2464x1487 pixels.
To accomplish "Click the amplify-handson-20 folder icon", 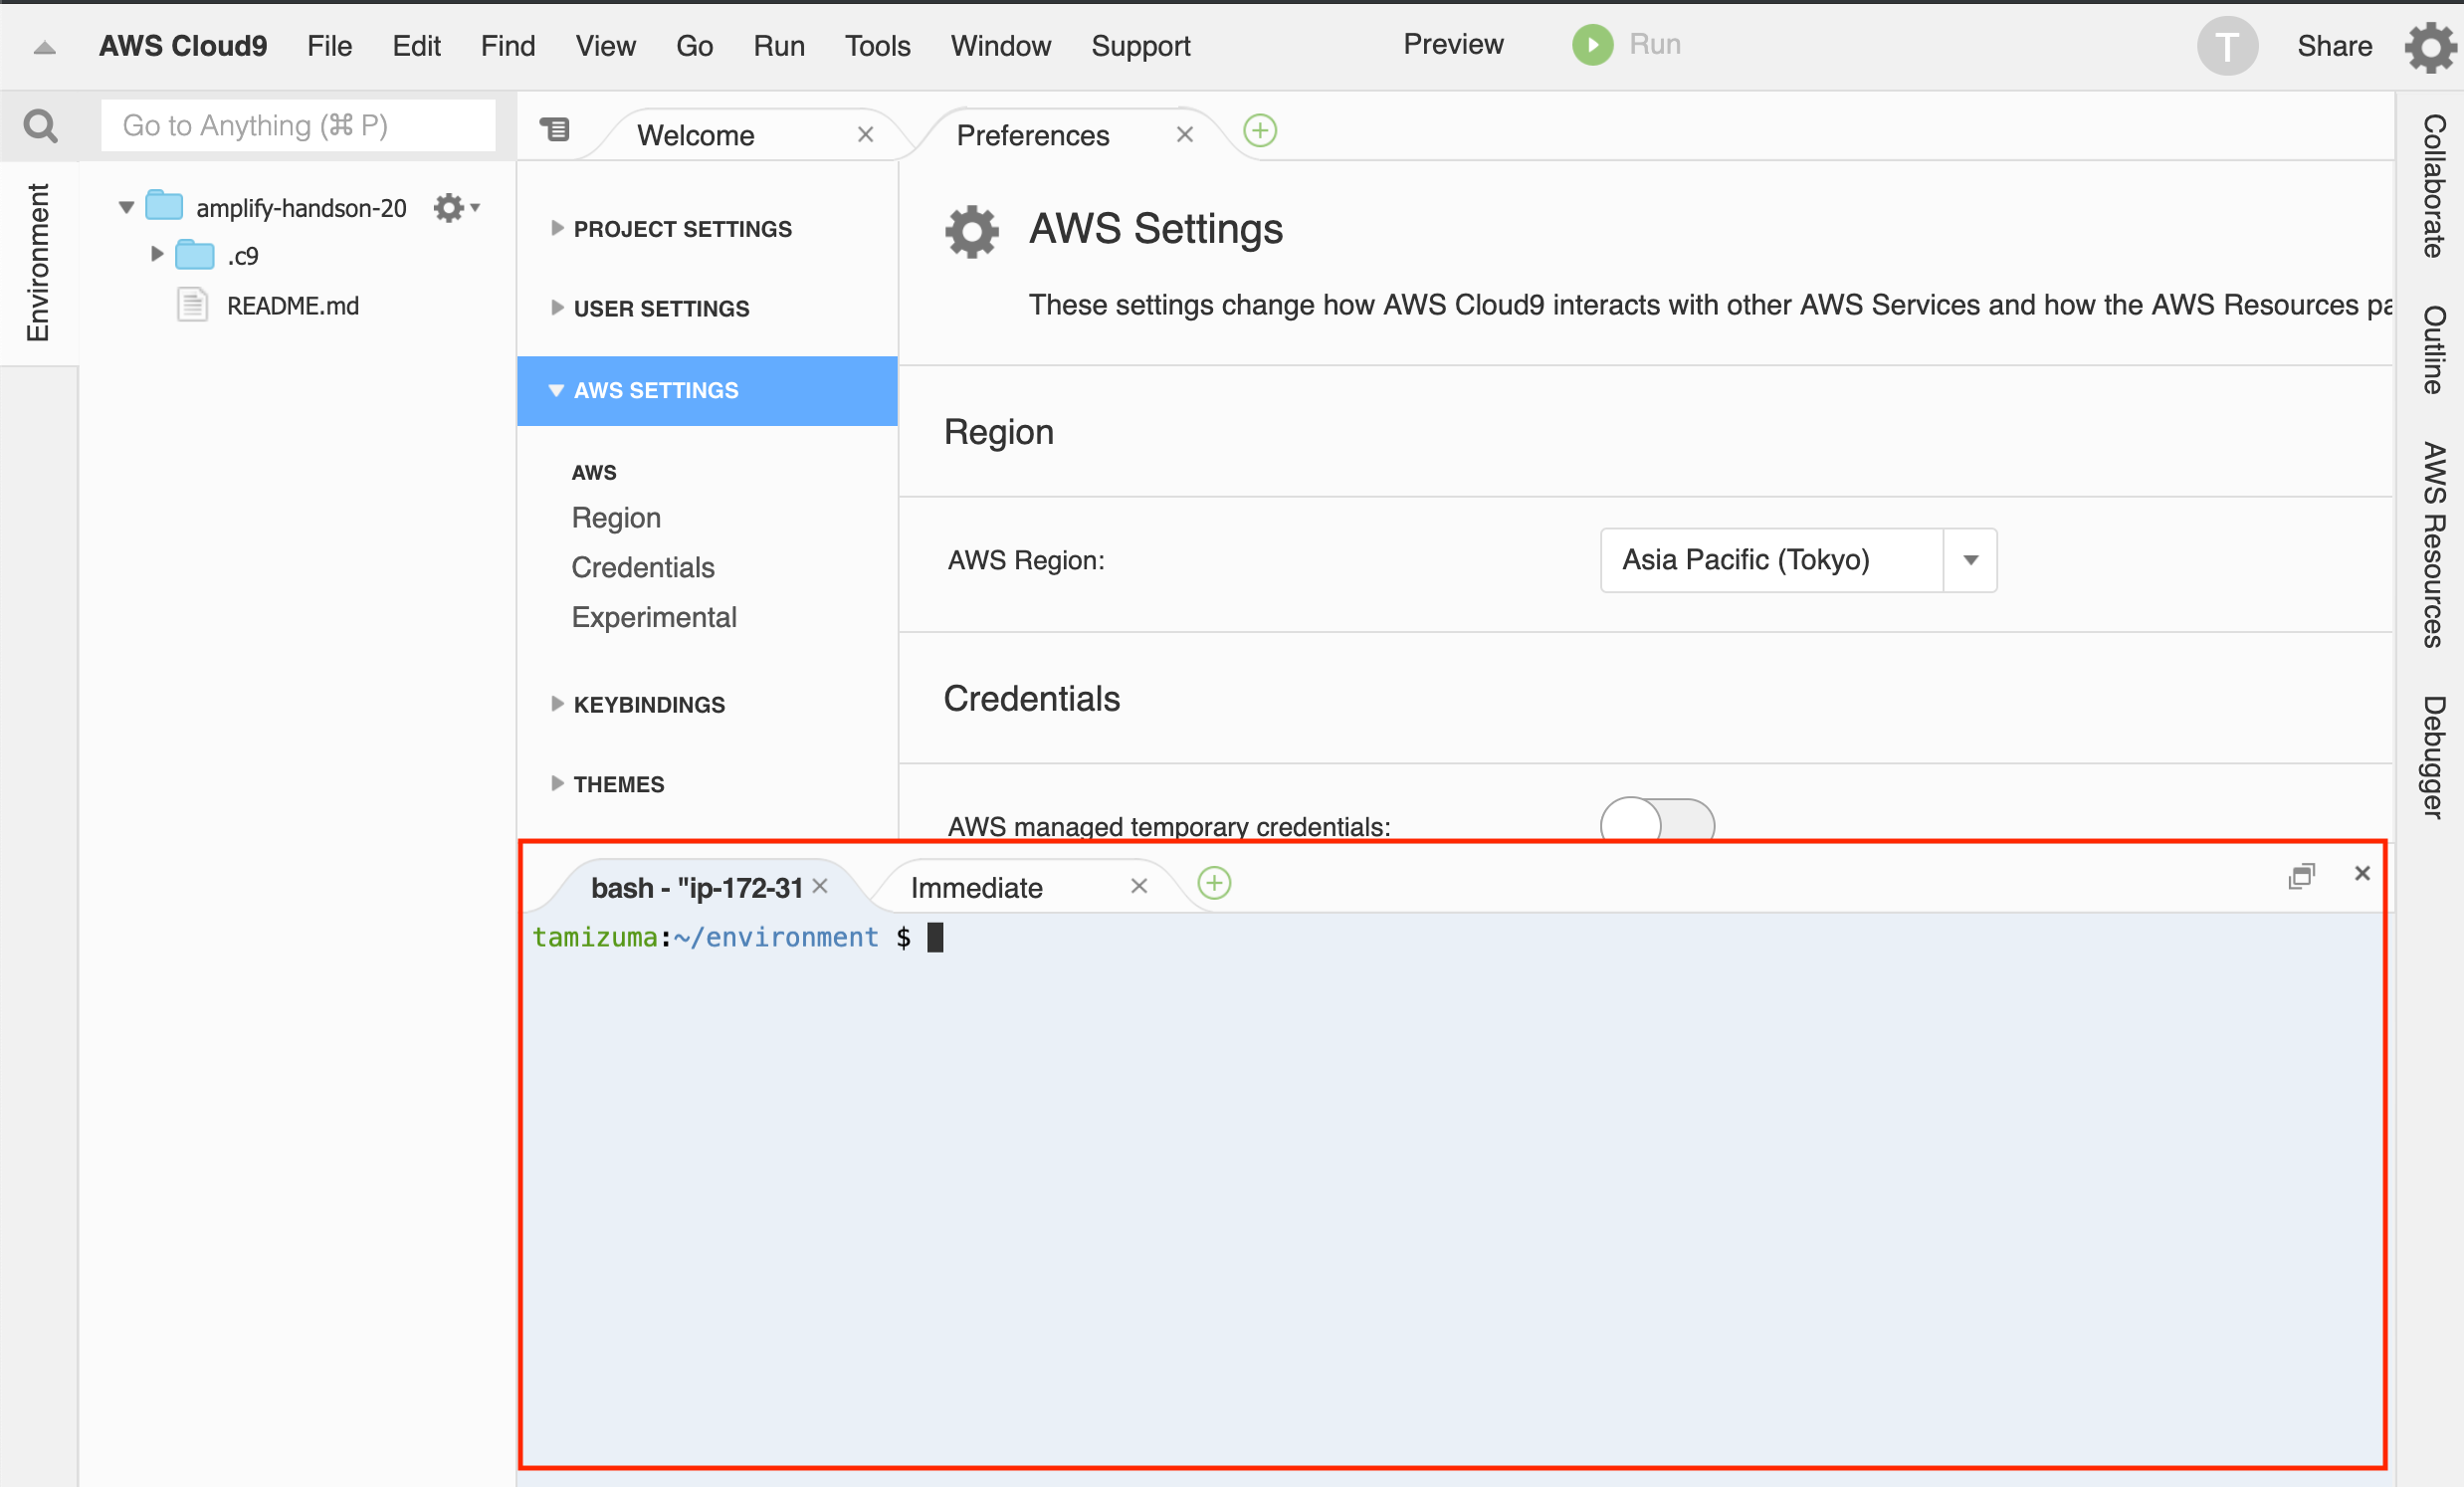I will pos(164,206).
